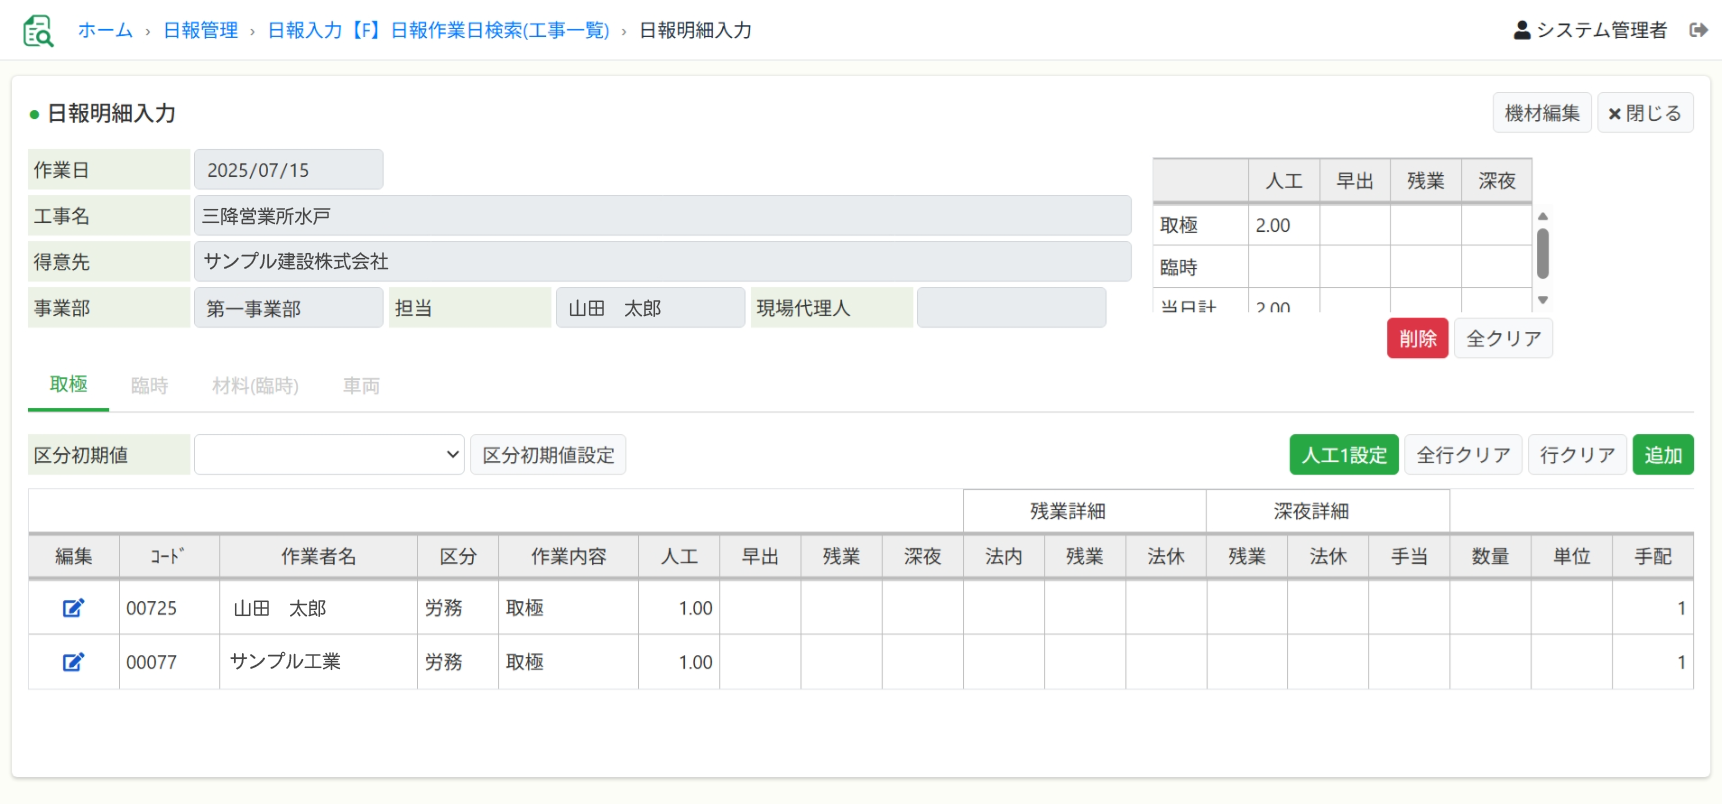This screenshot has height=804, width=1722.
Task: Click the 人工1設定 button
Action: click(x=1343, y=455)
